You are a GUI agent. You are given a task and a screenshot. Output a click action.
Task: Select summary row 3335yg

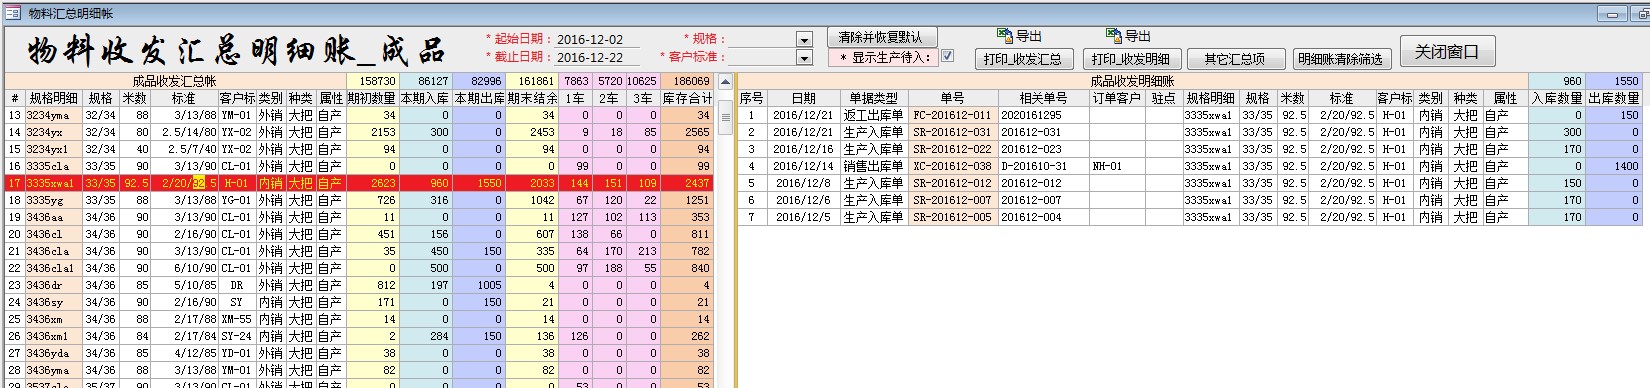[359, 200]
